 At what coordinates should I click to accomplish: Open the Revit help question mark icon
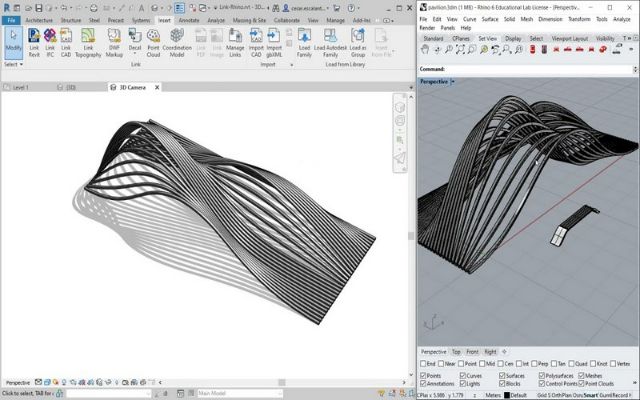point(351,8)
